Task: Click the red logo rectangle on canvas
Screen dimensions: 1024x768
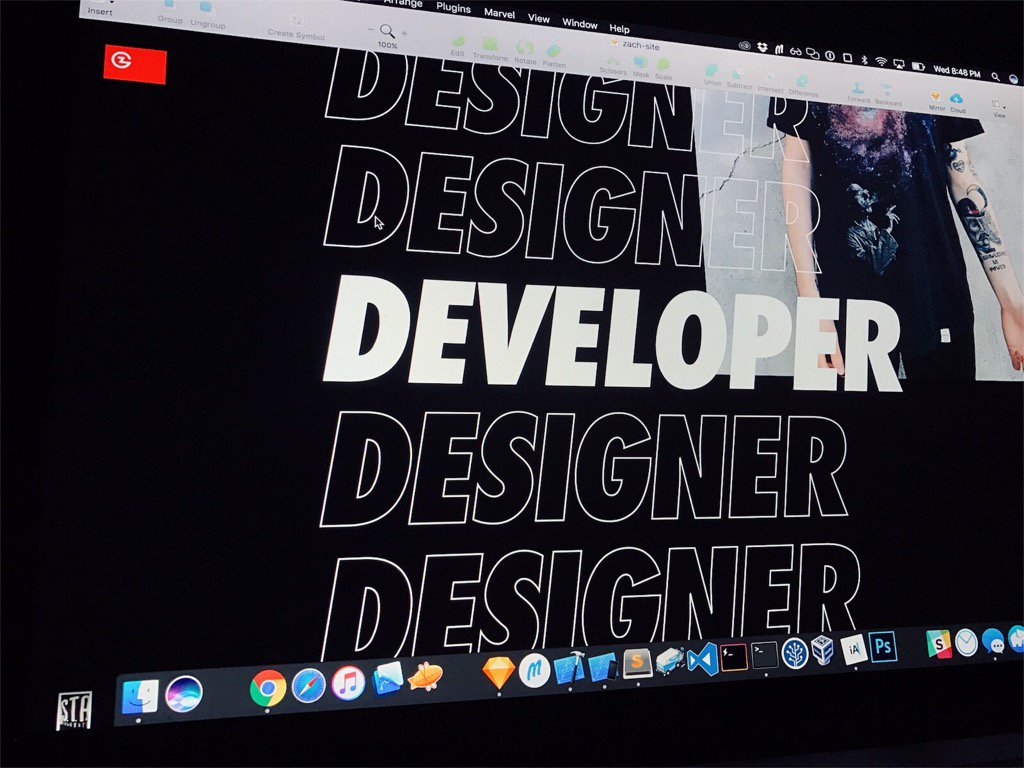Action: 135,65
